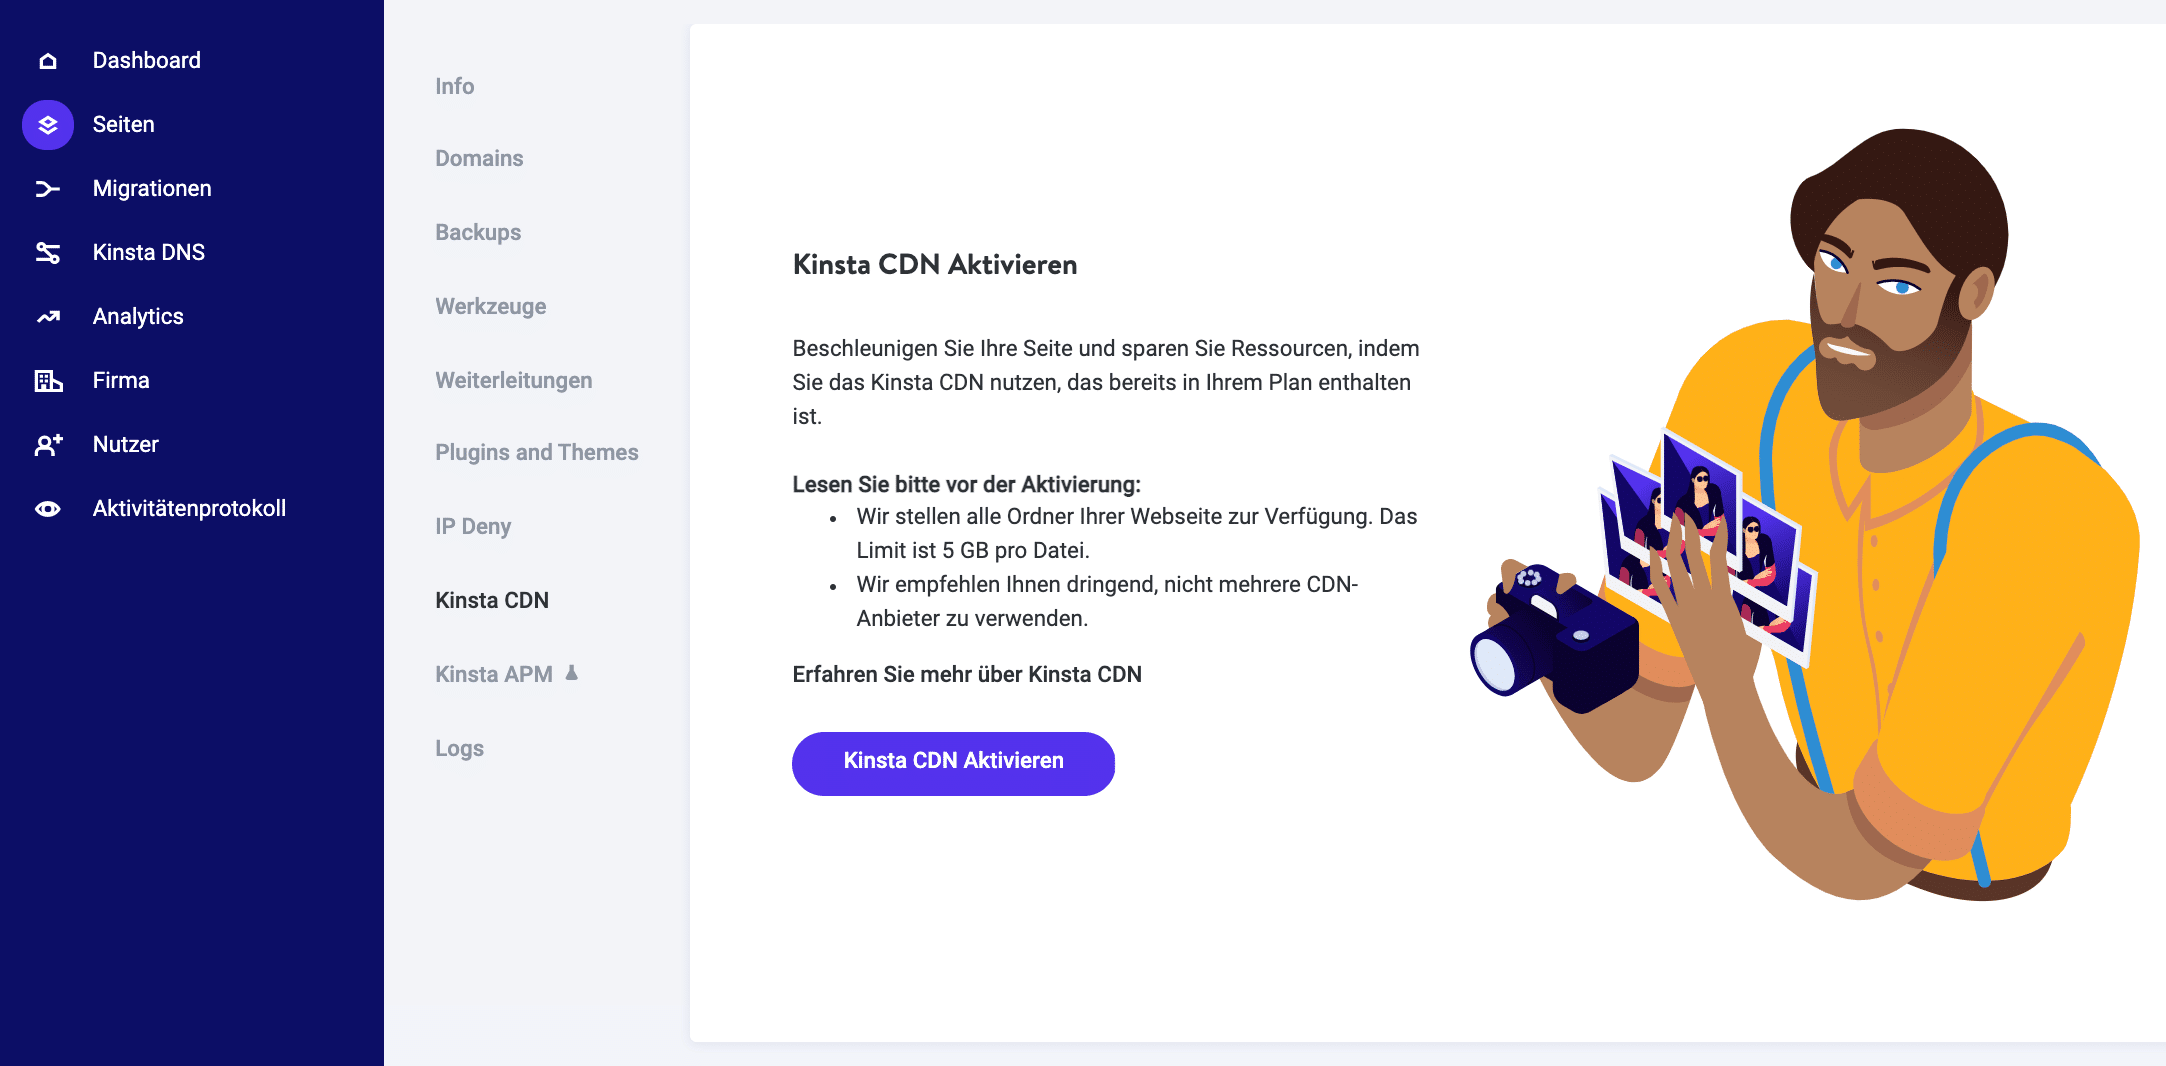Image resolution: width=2166 pixels, height=1066 pixels.
Task: Click the Analytics trend icon
Action: [x=48, y=317]
